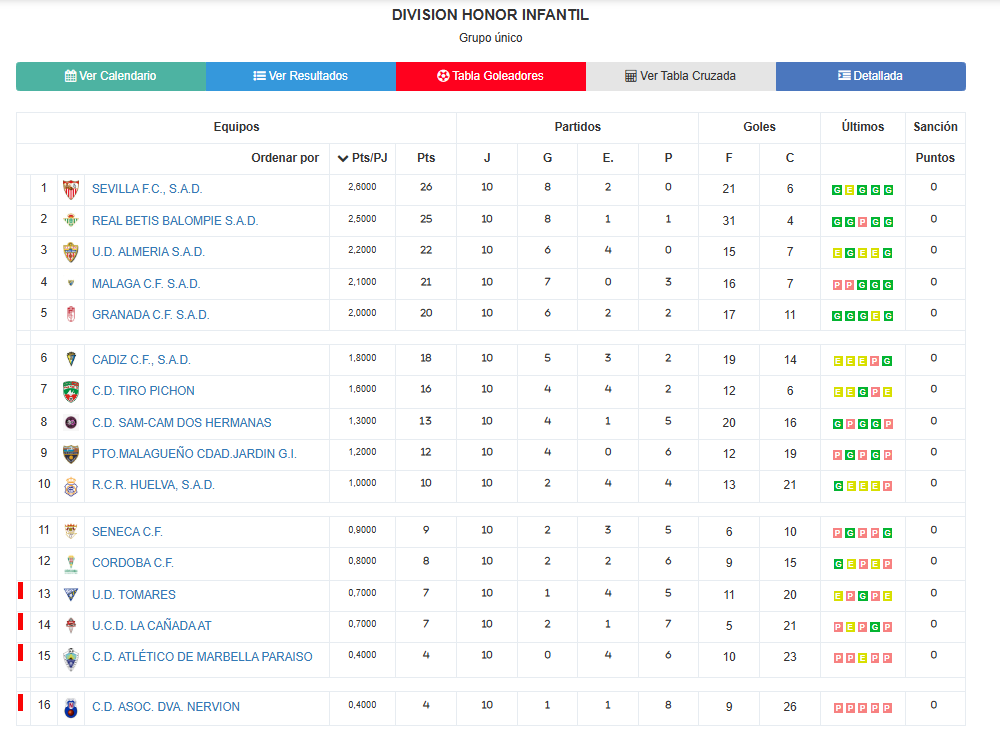Open the Tabla Goleadores tab

coord(490,76)
